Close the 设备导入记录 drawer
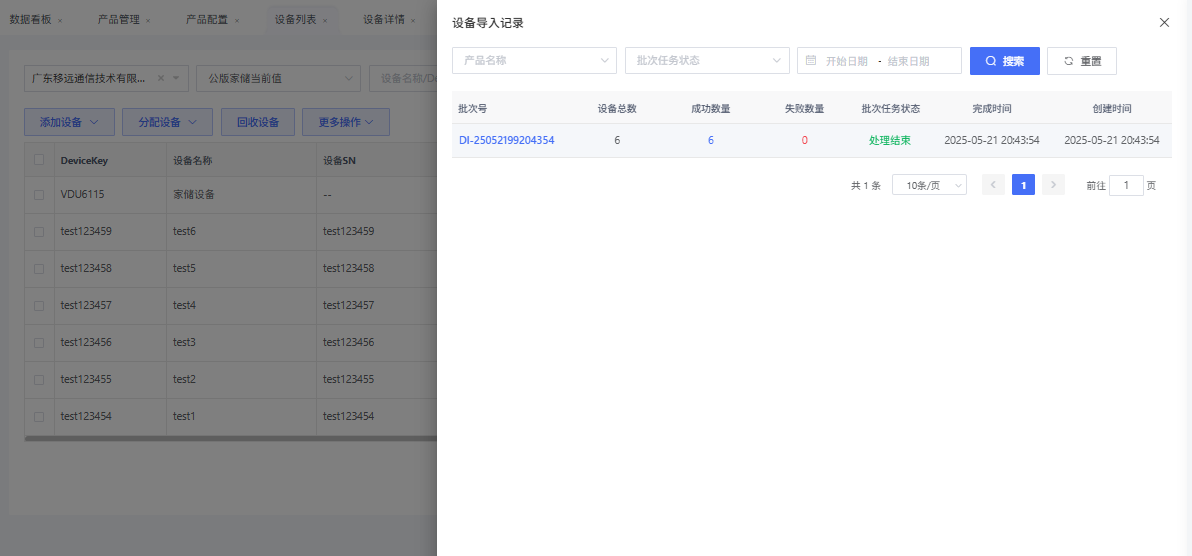This screenshot has height=556, width=1192. [1164, 22]
